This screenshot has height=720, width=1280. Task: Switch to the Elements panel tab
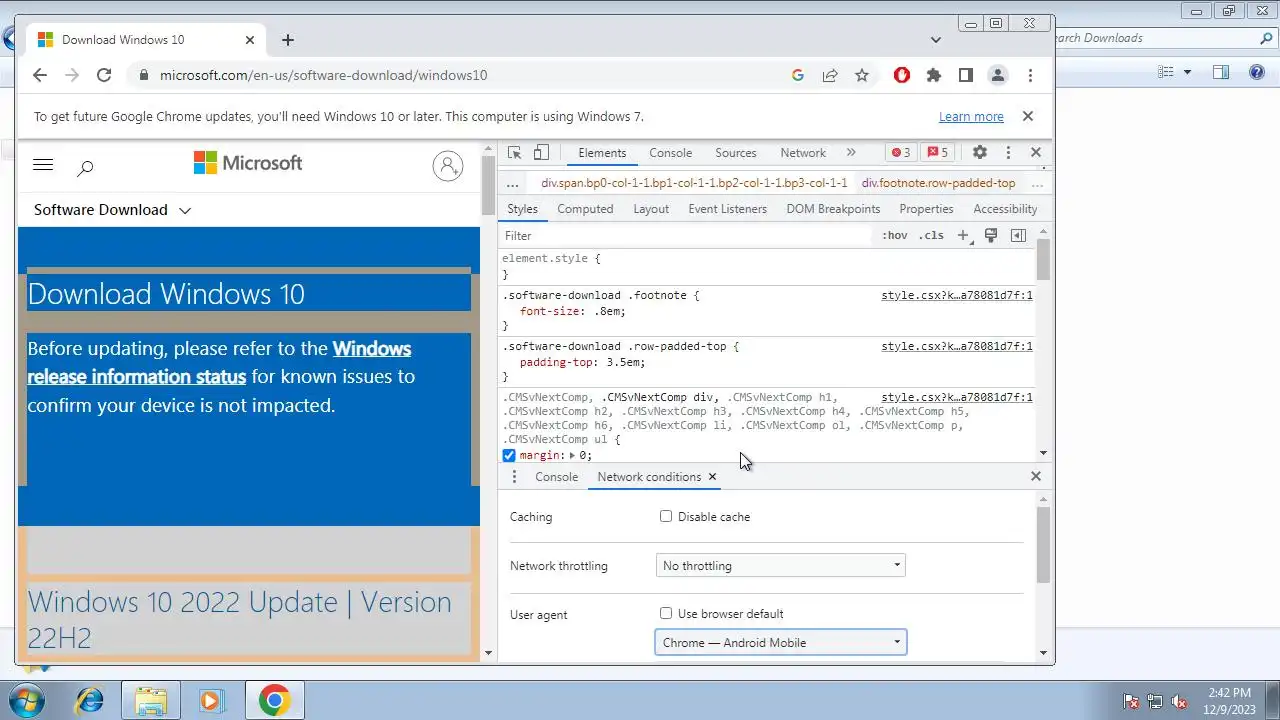pyautogui.click(x=602, y=153)
